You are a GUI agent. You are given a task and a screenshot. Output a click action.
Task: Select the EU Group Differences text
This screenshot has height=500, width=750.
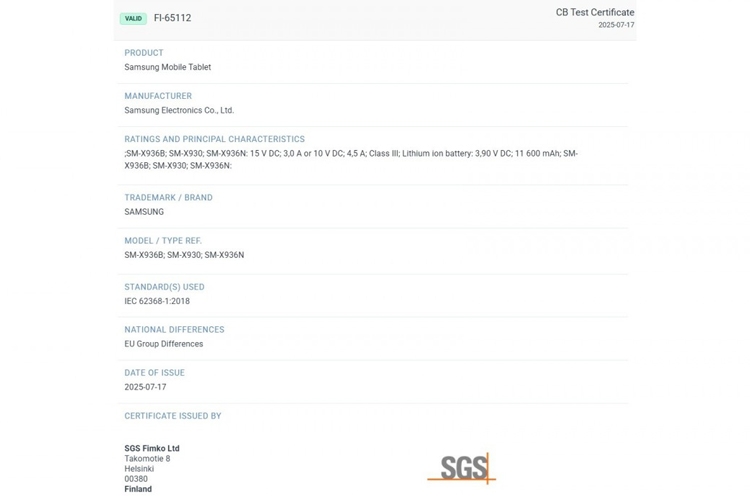click(x=164, y=344)
